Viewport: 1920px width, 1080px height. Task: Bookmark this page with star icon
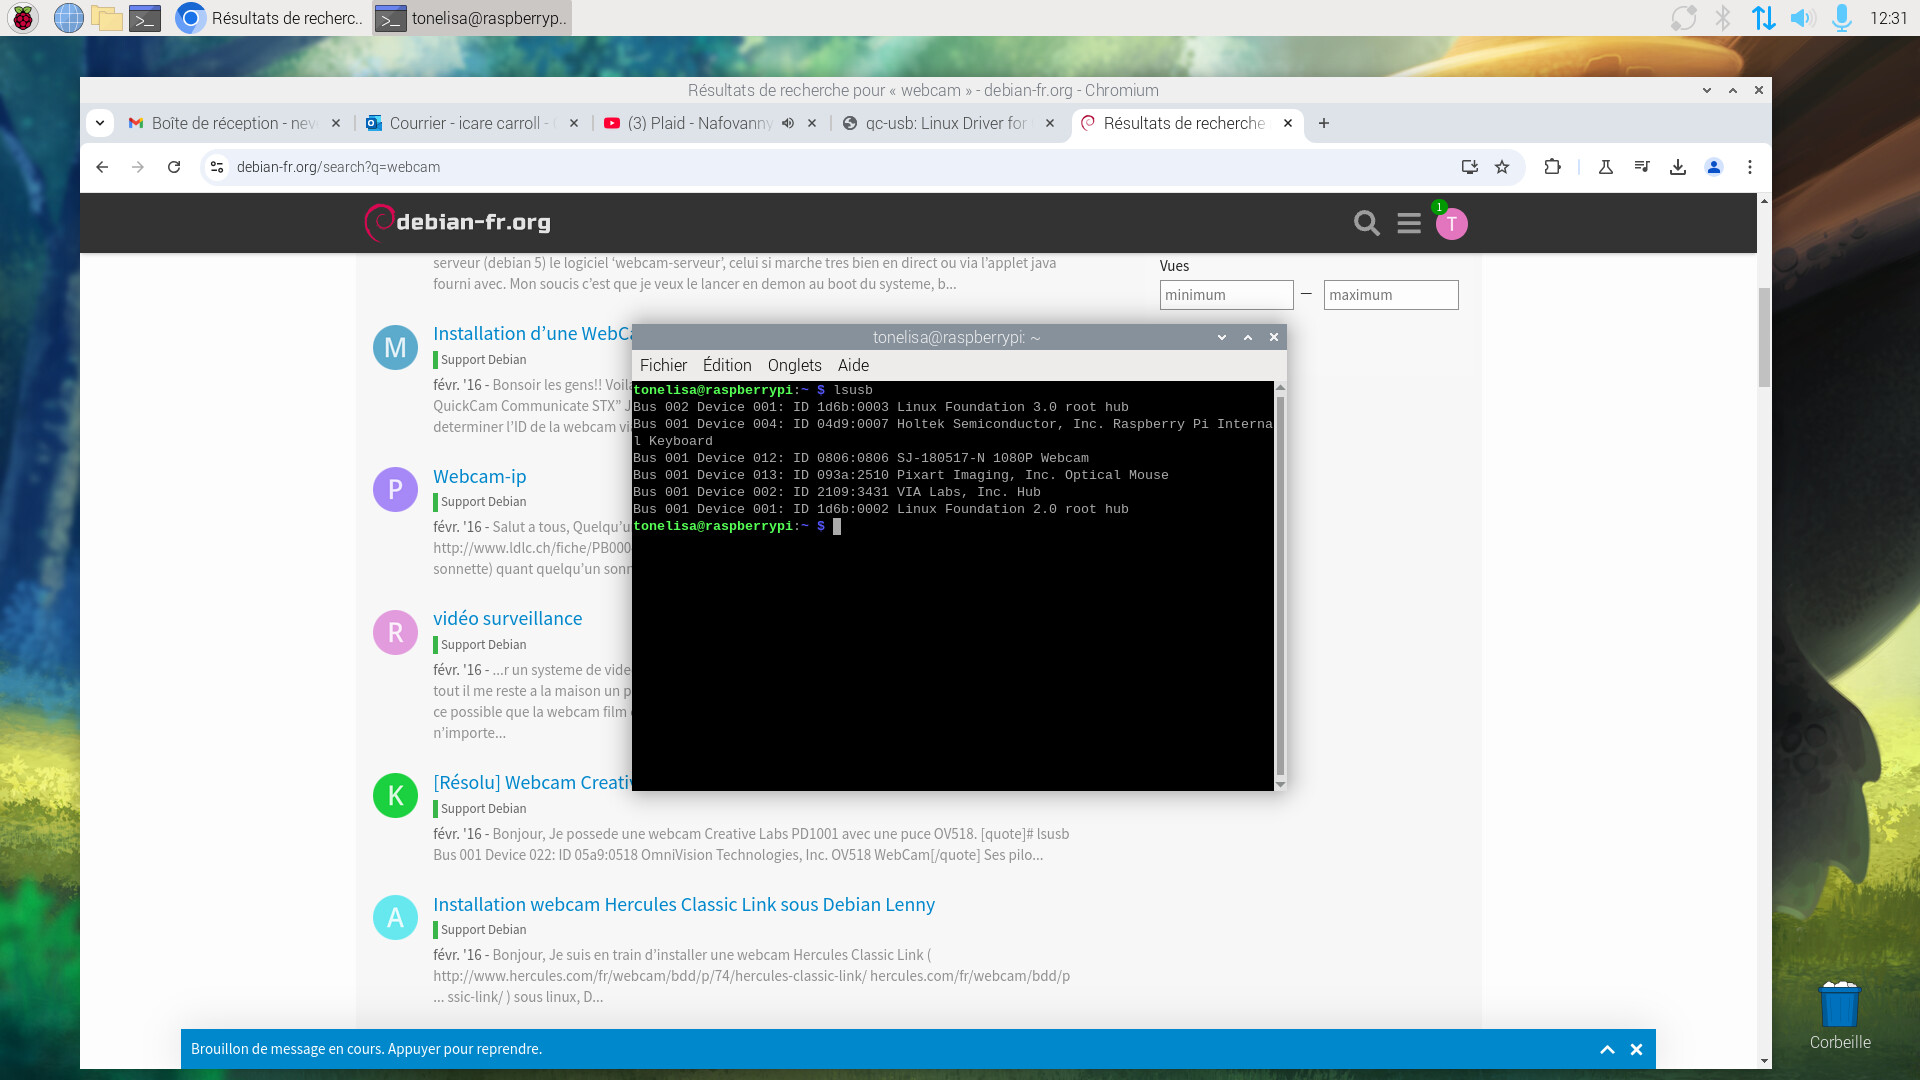(1502, 167)
